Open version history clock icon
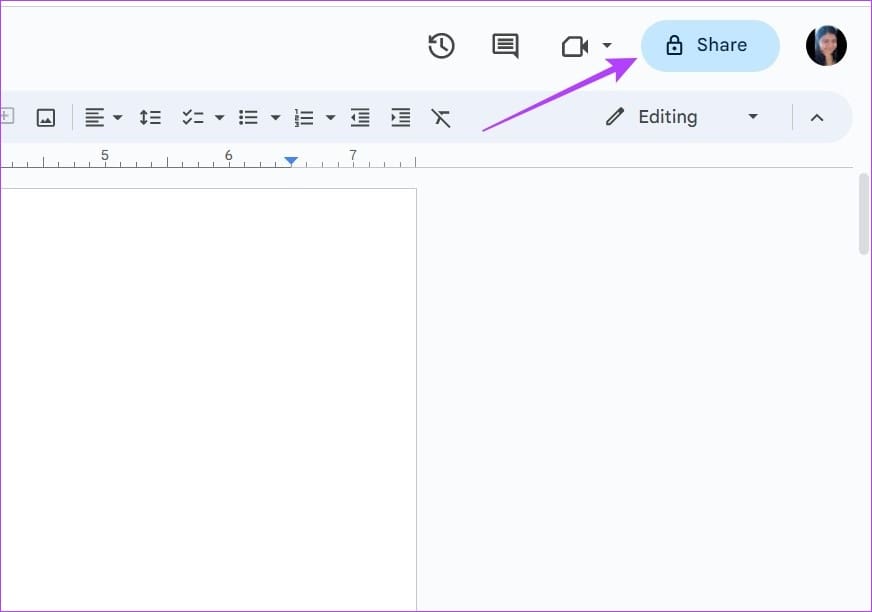The height and width of the screenshot is (612, 872). (x=442, y=46)
